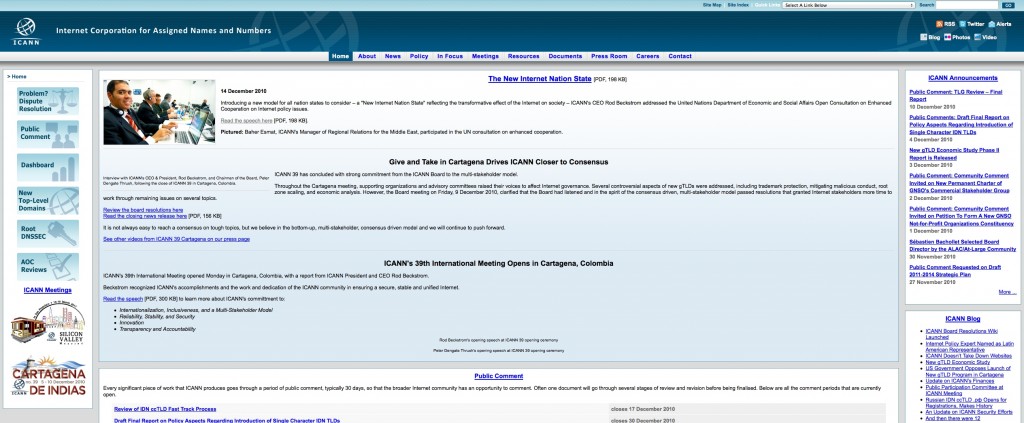Open the Resources nav menu
The height and width of the screenshot is (423, 1024).
(x=524, y=56)
